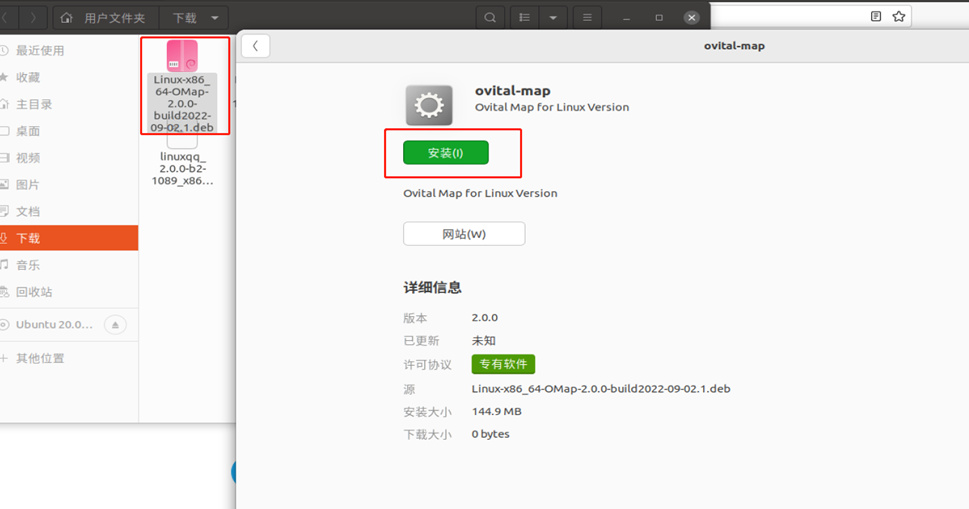Viewport: 969px width, 509px height.
Task: Expand 其他位置 in the sidebar
Action: [40, 358]
